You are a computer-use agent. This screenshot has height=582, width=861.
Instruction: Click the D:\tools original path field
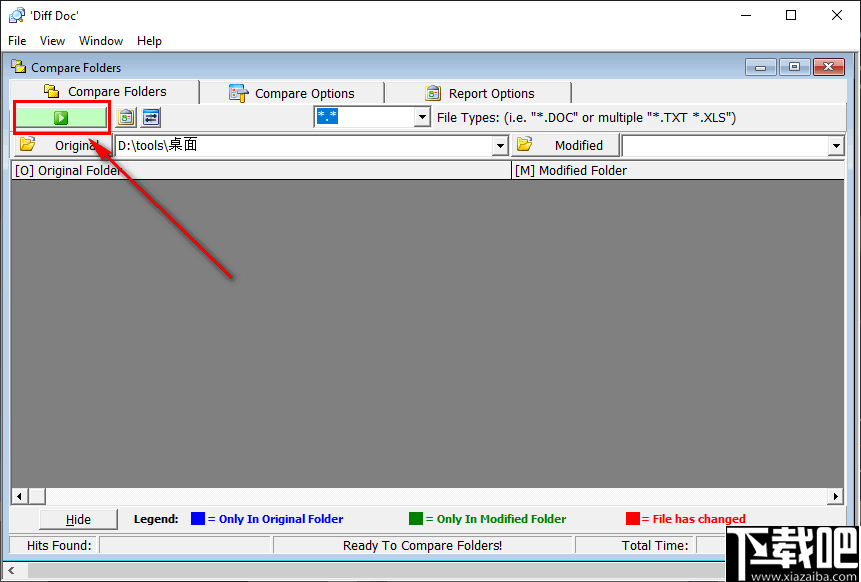pos(304,146)
